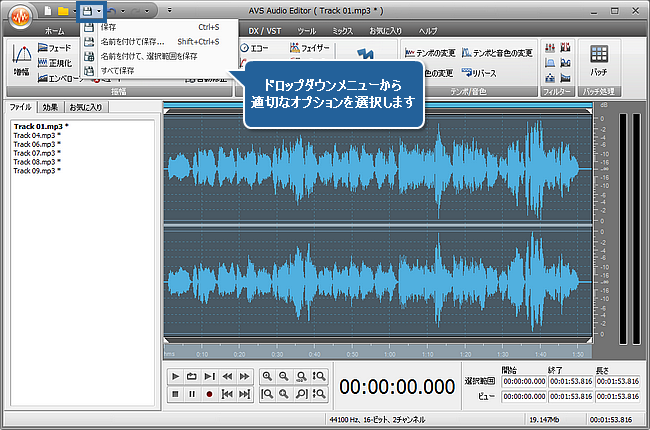Open the save dropdown arrow in quick toolbar

coord(98,10)
